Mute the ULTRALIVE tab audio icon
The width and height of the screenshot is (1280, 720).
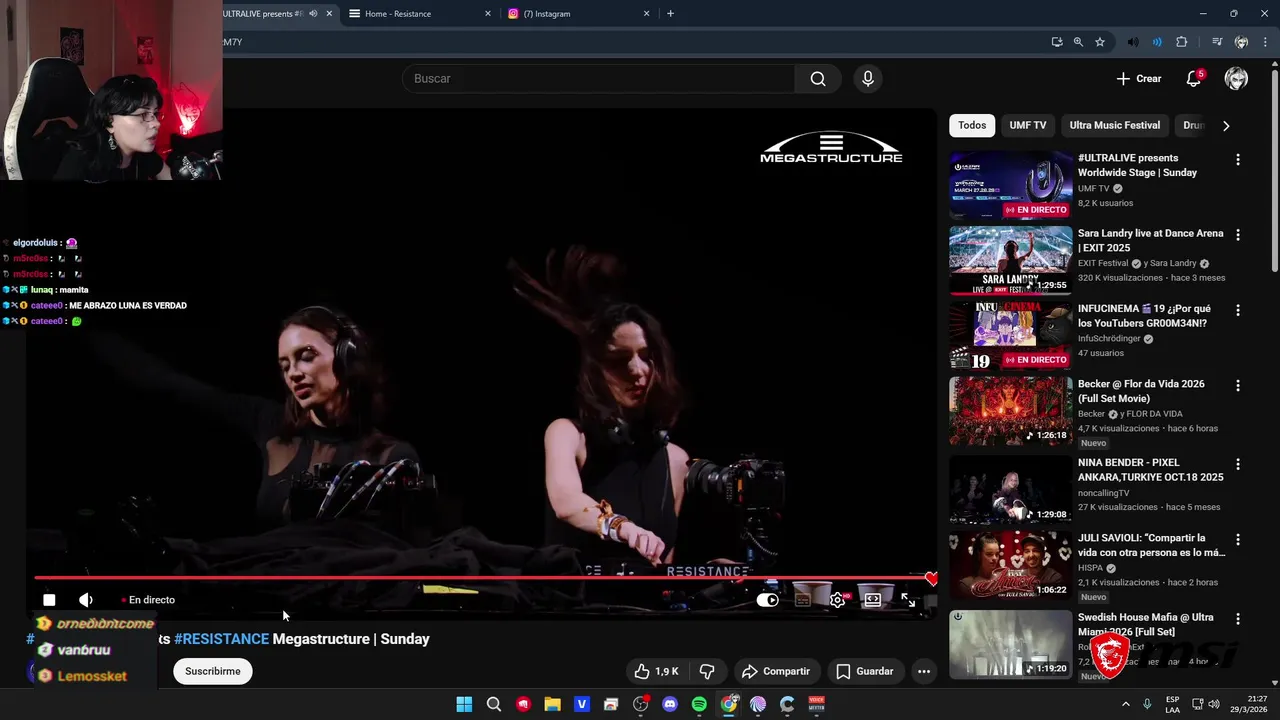pyautogui.click(x=313, y=14)
